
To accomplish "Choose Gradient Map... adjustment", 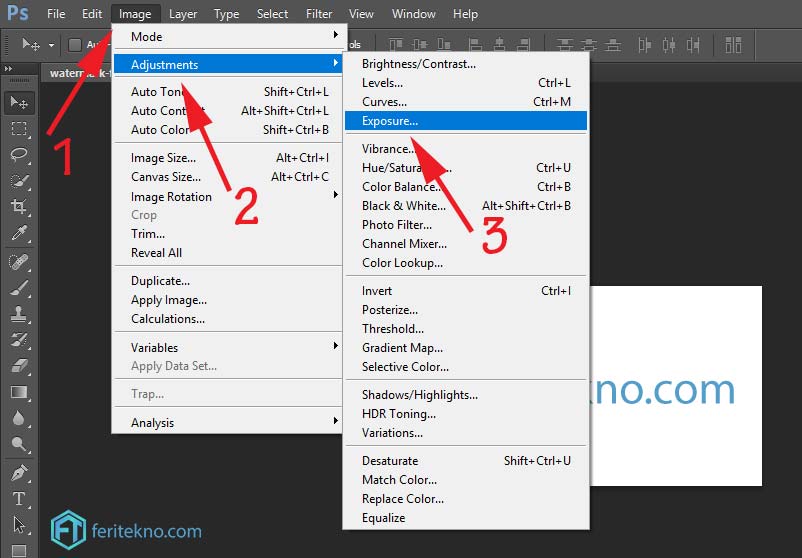I will click(x=466, y=347).
